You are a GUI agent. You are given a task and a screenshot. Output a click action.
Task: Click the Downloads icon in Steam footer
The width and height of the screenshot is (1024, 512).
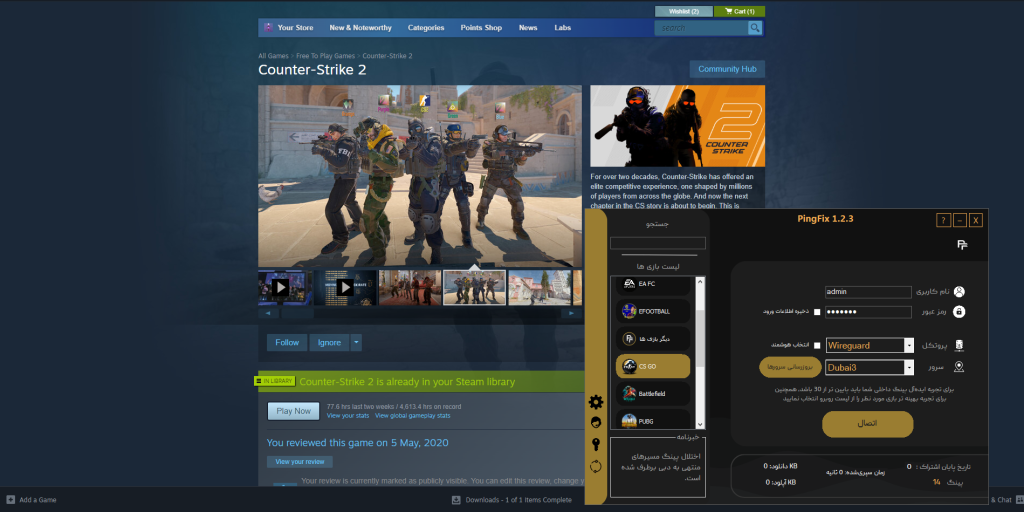tap(456, 500)
